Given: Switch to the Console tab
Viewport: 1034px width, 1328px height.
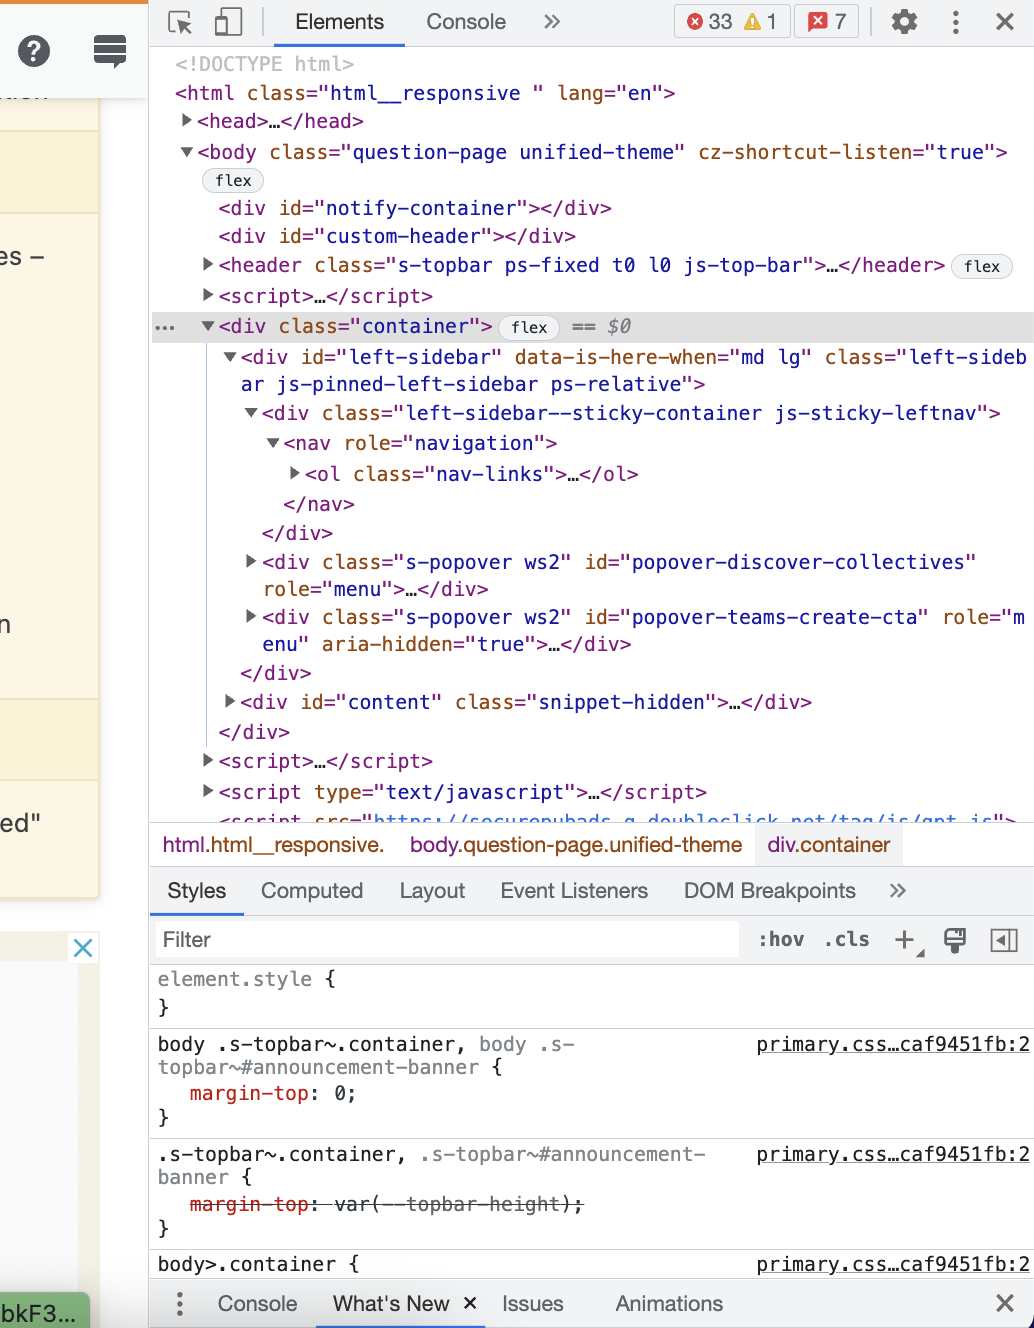Looking at the screenshot, I should [466, 22].
